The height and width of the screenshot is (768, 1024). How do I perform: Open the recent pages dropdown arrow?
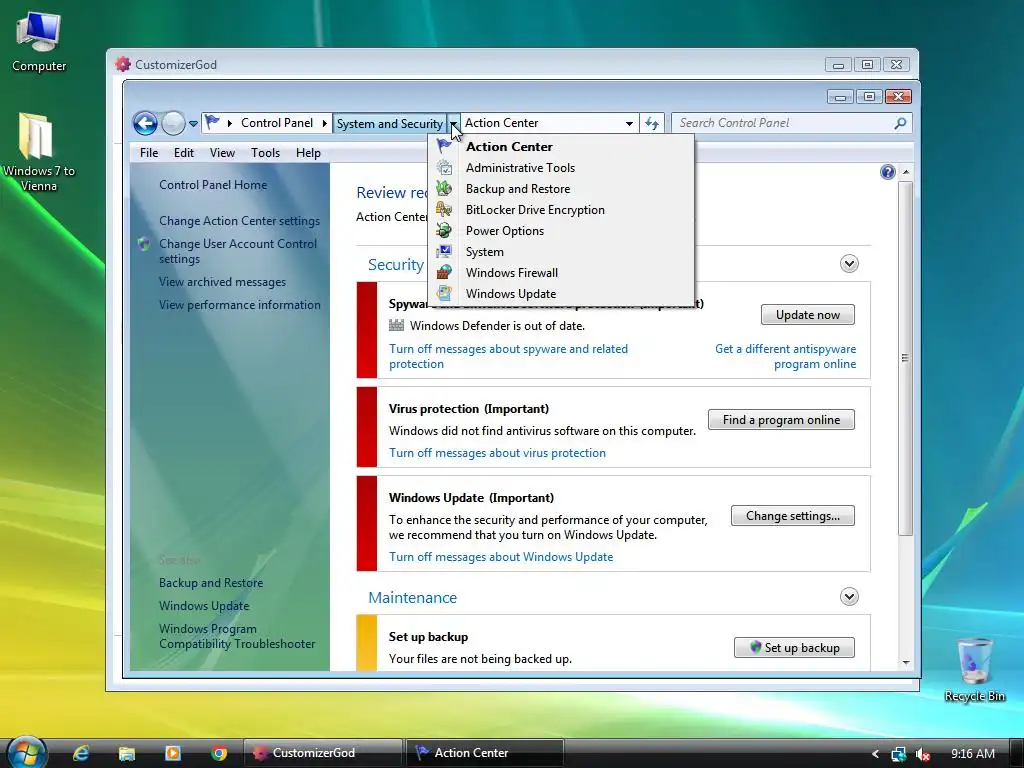[193, 123]
